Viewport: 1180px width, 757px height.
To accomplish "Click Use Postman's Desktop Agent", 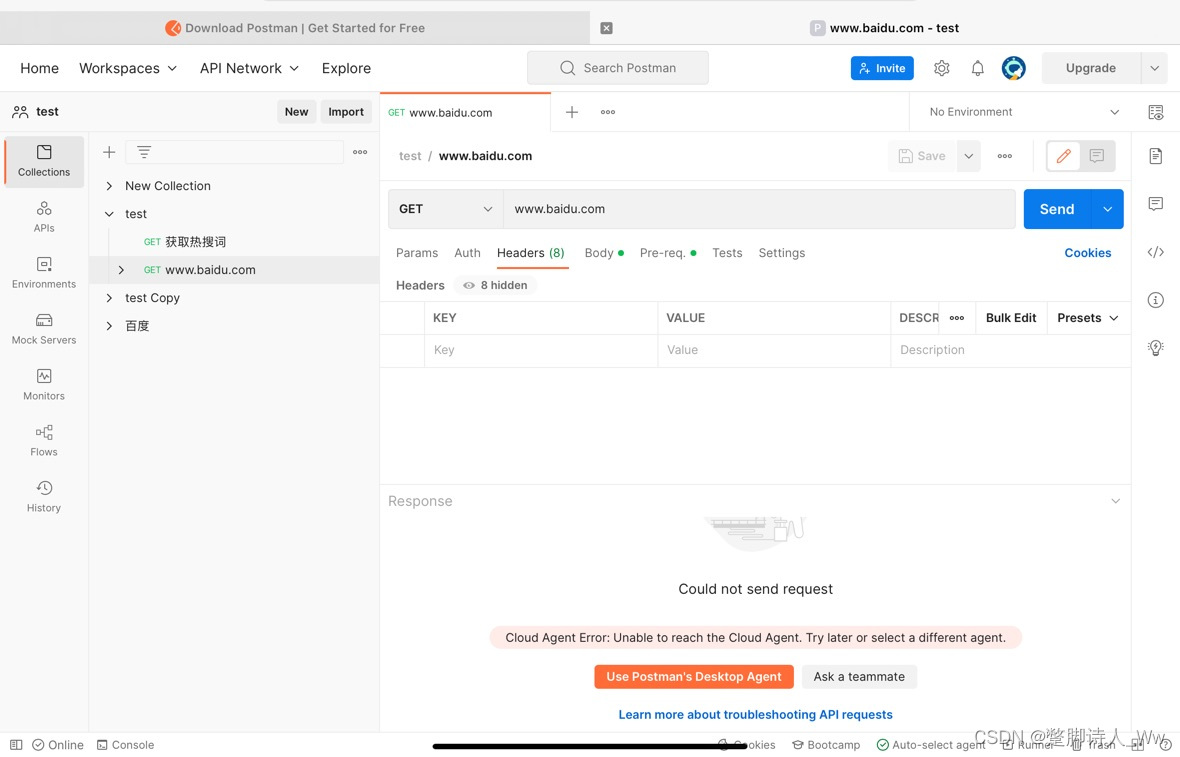I will click(694, 677).
